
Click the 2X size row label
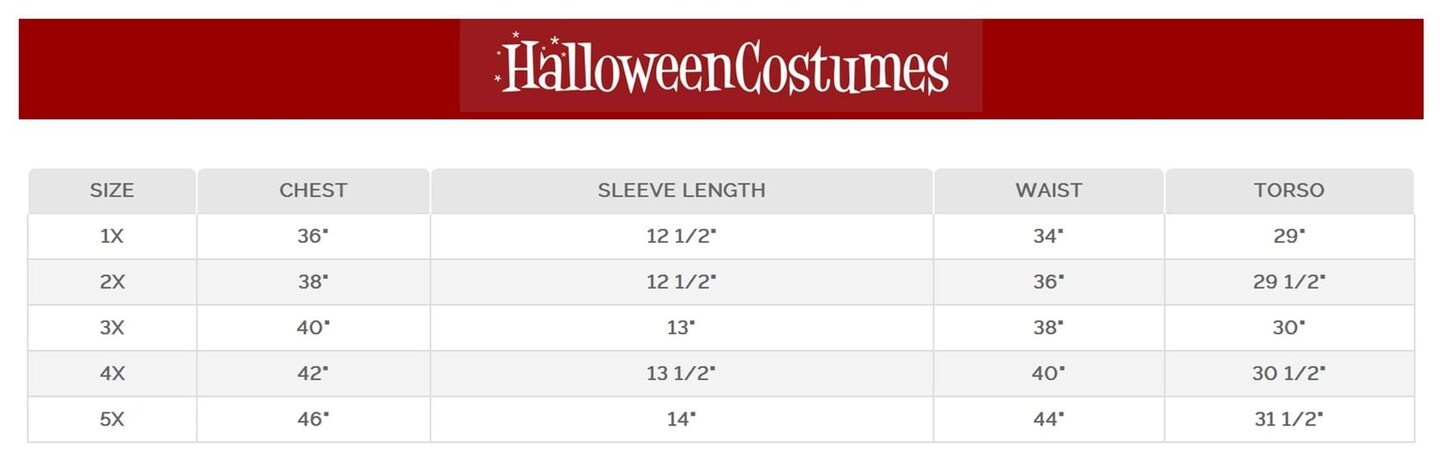pos(112,282)
